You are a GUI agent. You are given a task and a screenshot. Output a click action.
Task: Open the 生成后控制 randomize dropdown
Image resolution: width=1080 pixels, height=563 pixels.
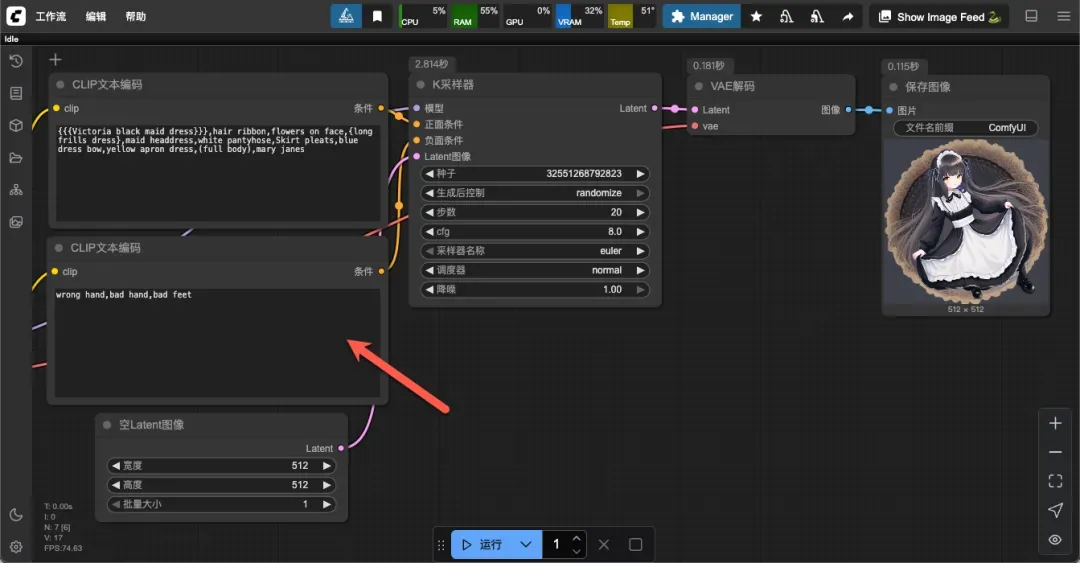[x=535, y=193]
